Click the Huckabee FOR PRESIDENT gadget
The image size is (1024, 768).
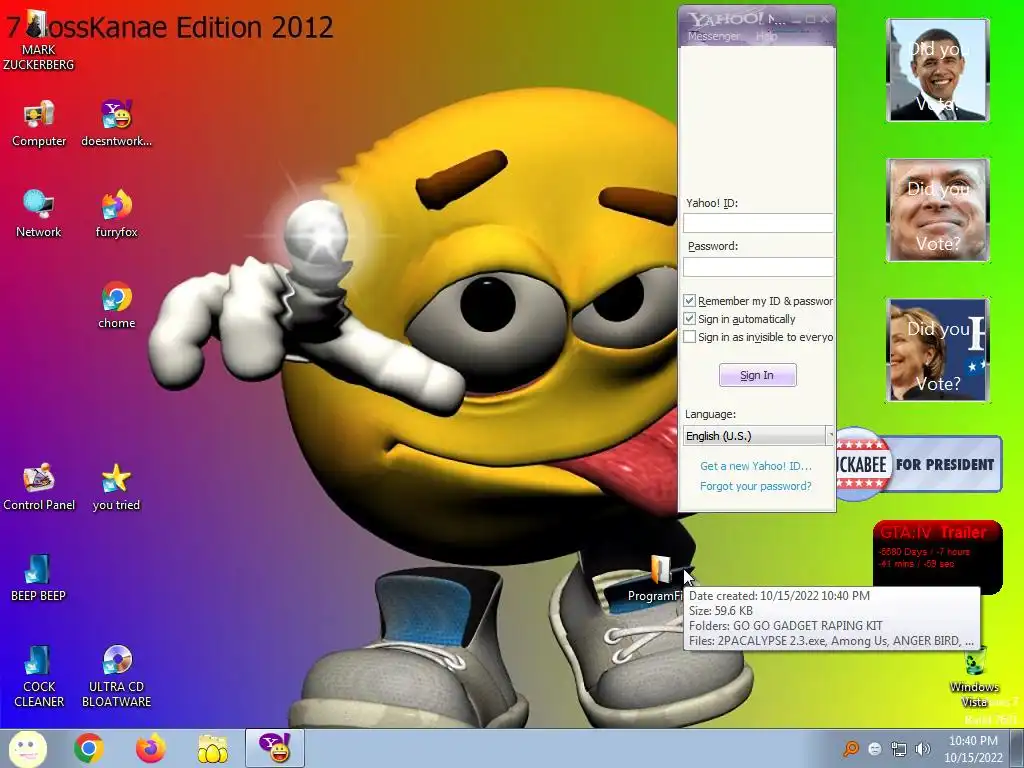[x=920, y=464]
